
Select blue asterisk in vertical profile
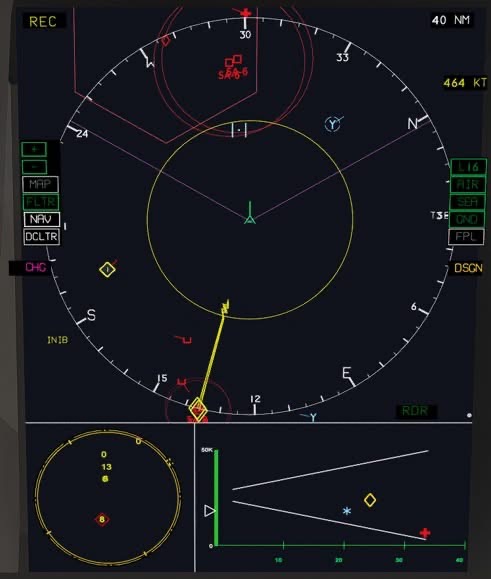tap(346, 511)
